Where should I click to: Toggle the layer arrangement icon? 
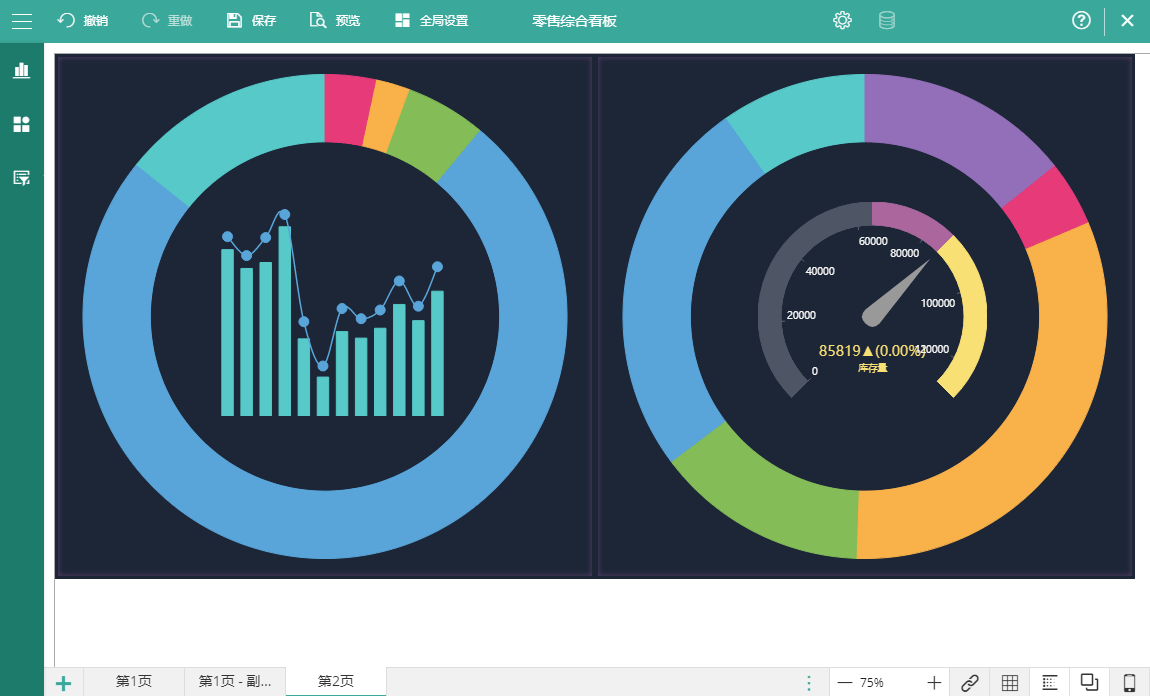(1089, 682)
